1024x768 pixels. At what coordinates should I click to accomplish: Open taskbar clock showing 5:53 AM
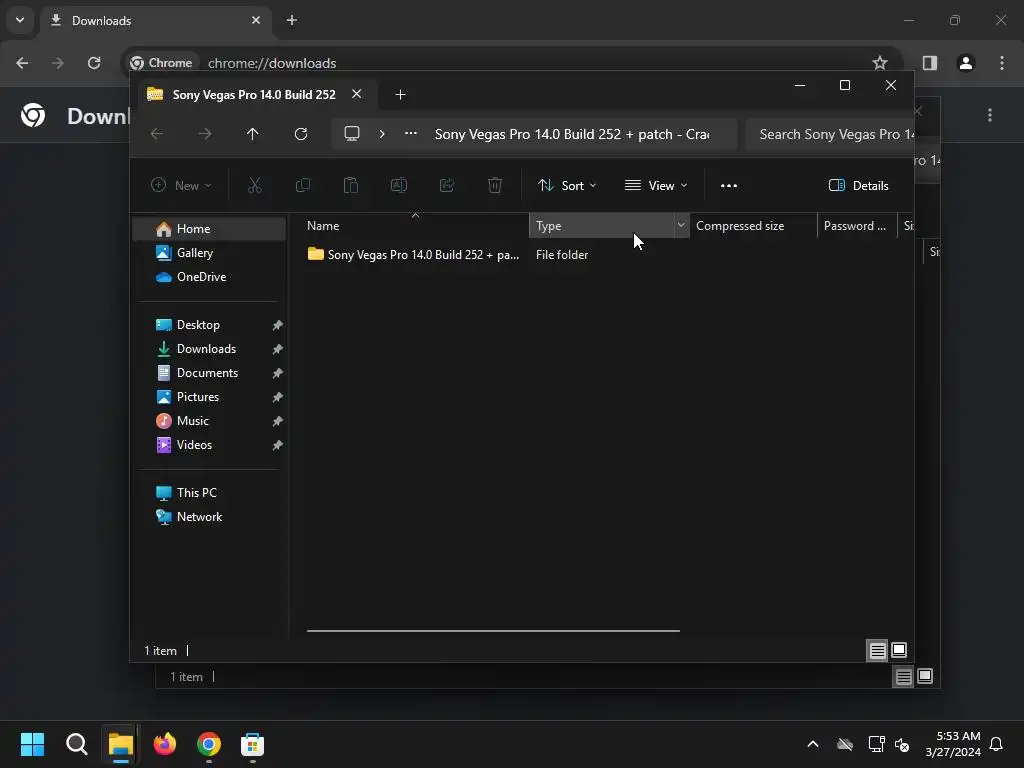(953, 744)
